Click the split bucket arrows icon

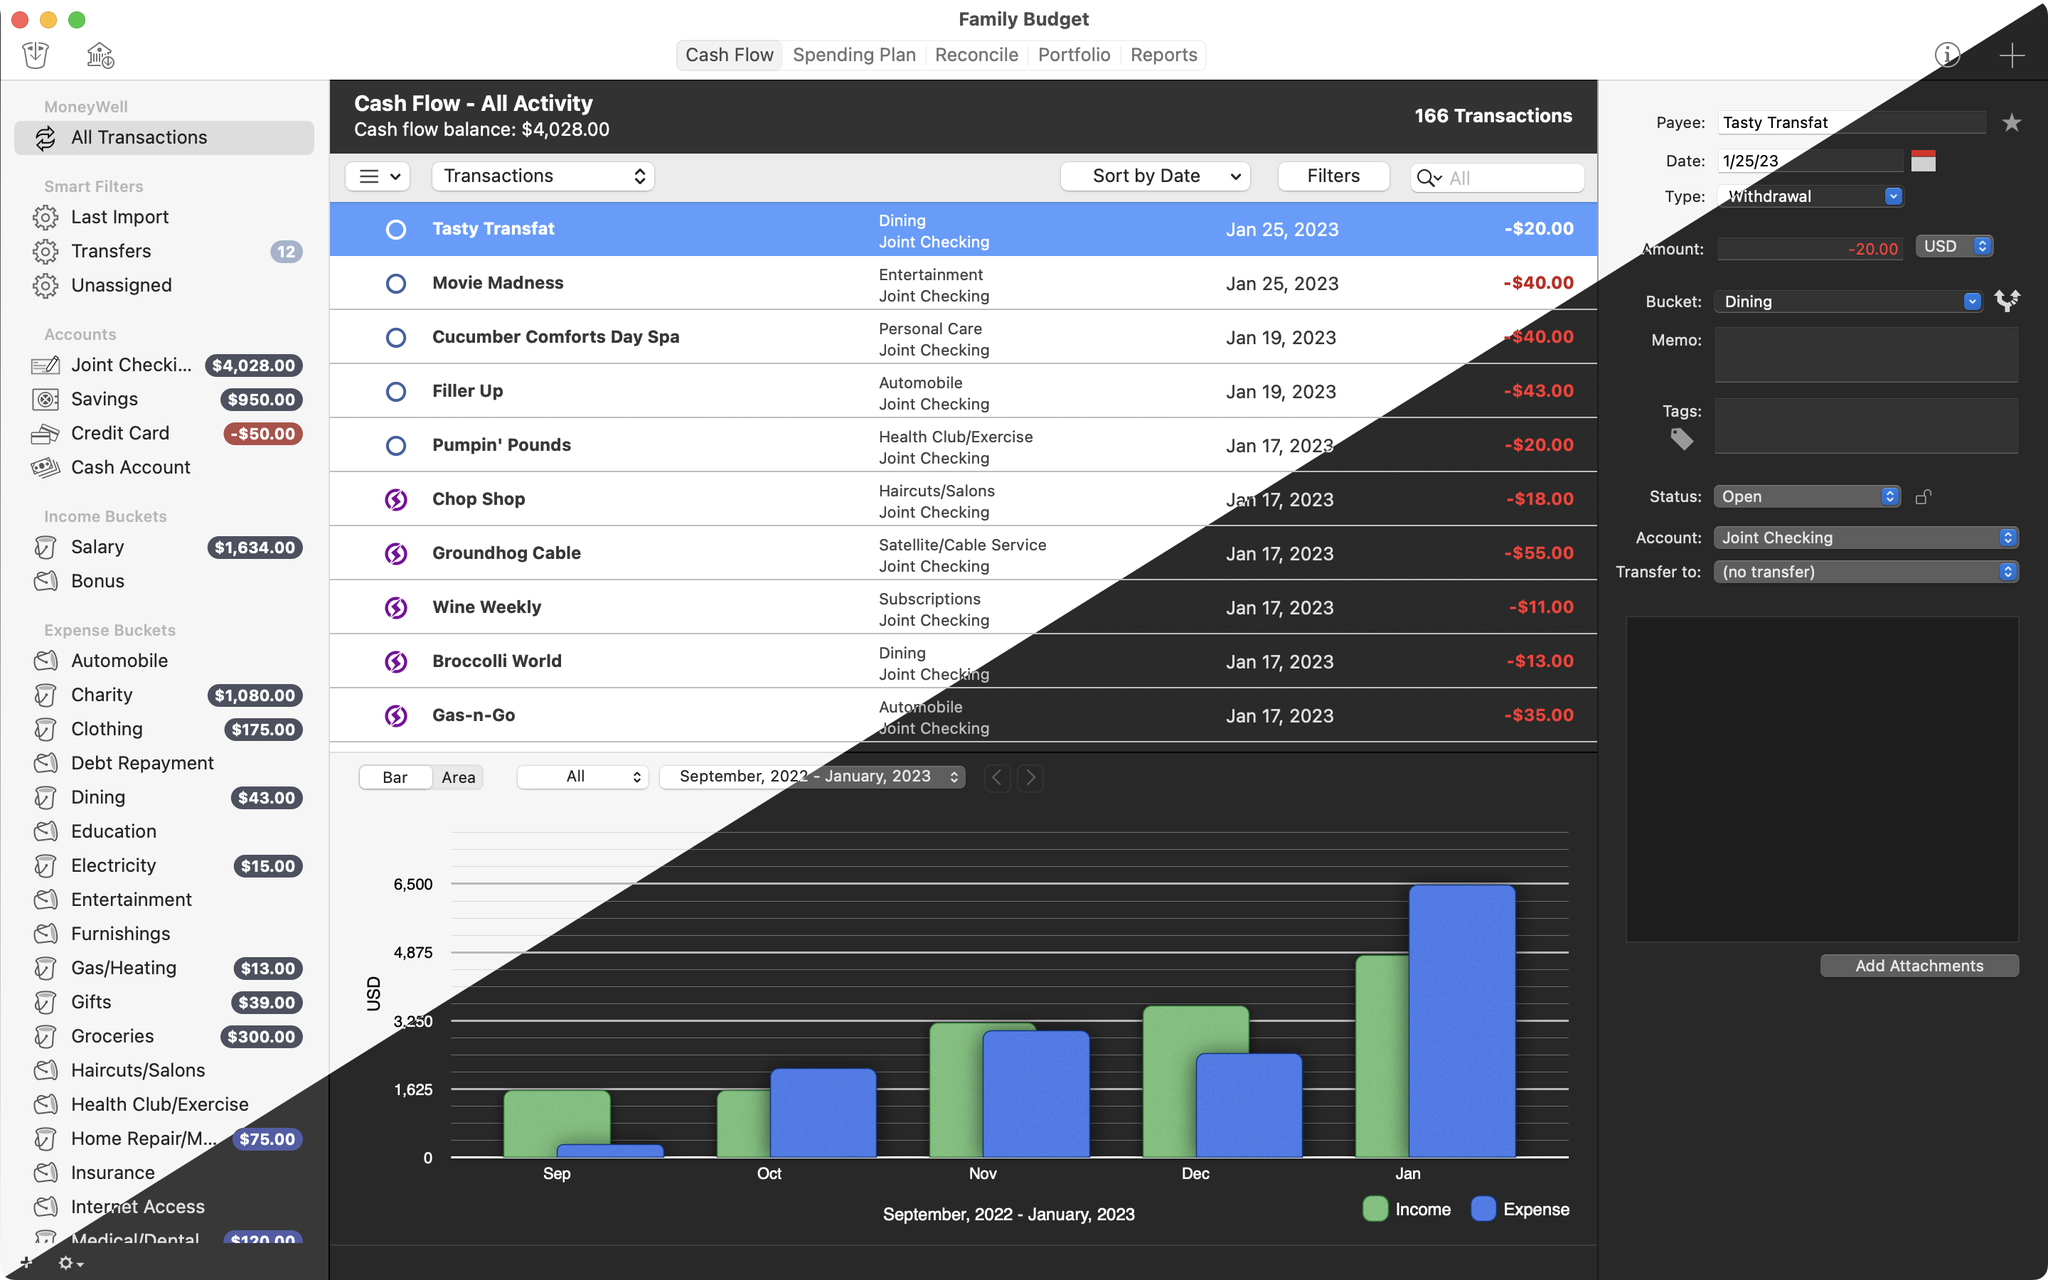click(2007, 301)
